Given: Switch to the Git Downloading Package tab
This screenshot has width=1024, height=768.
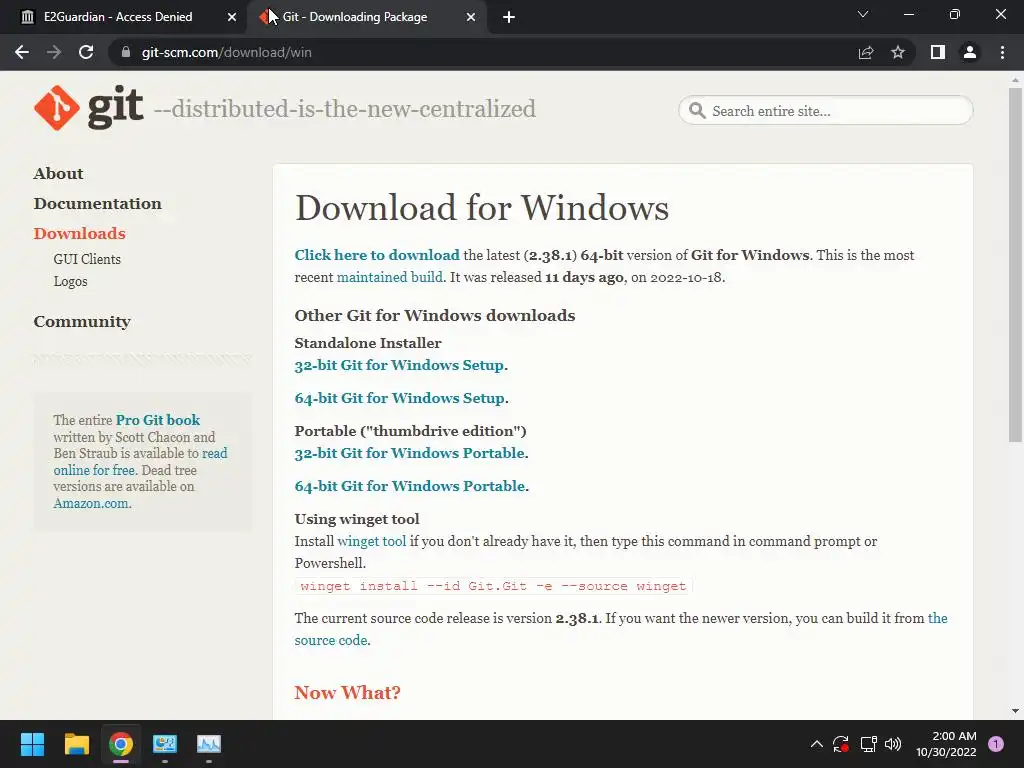Looking at the screenshot, I should (x=366, y=17).
